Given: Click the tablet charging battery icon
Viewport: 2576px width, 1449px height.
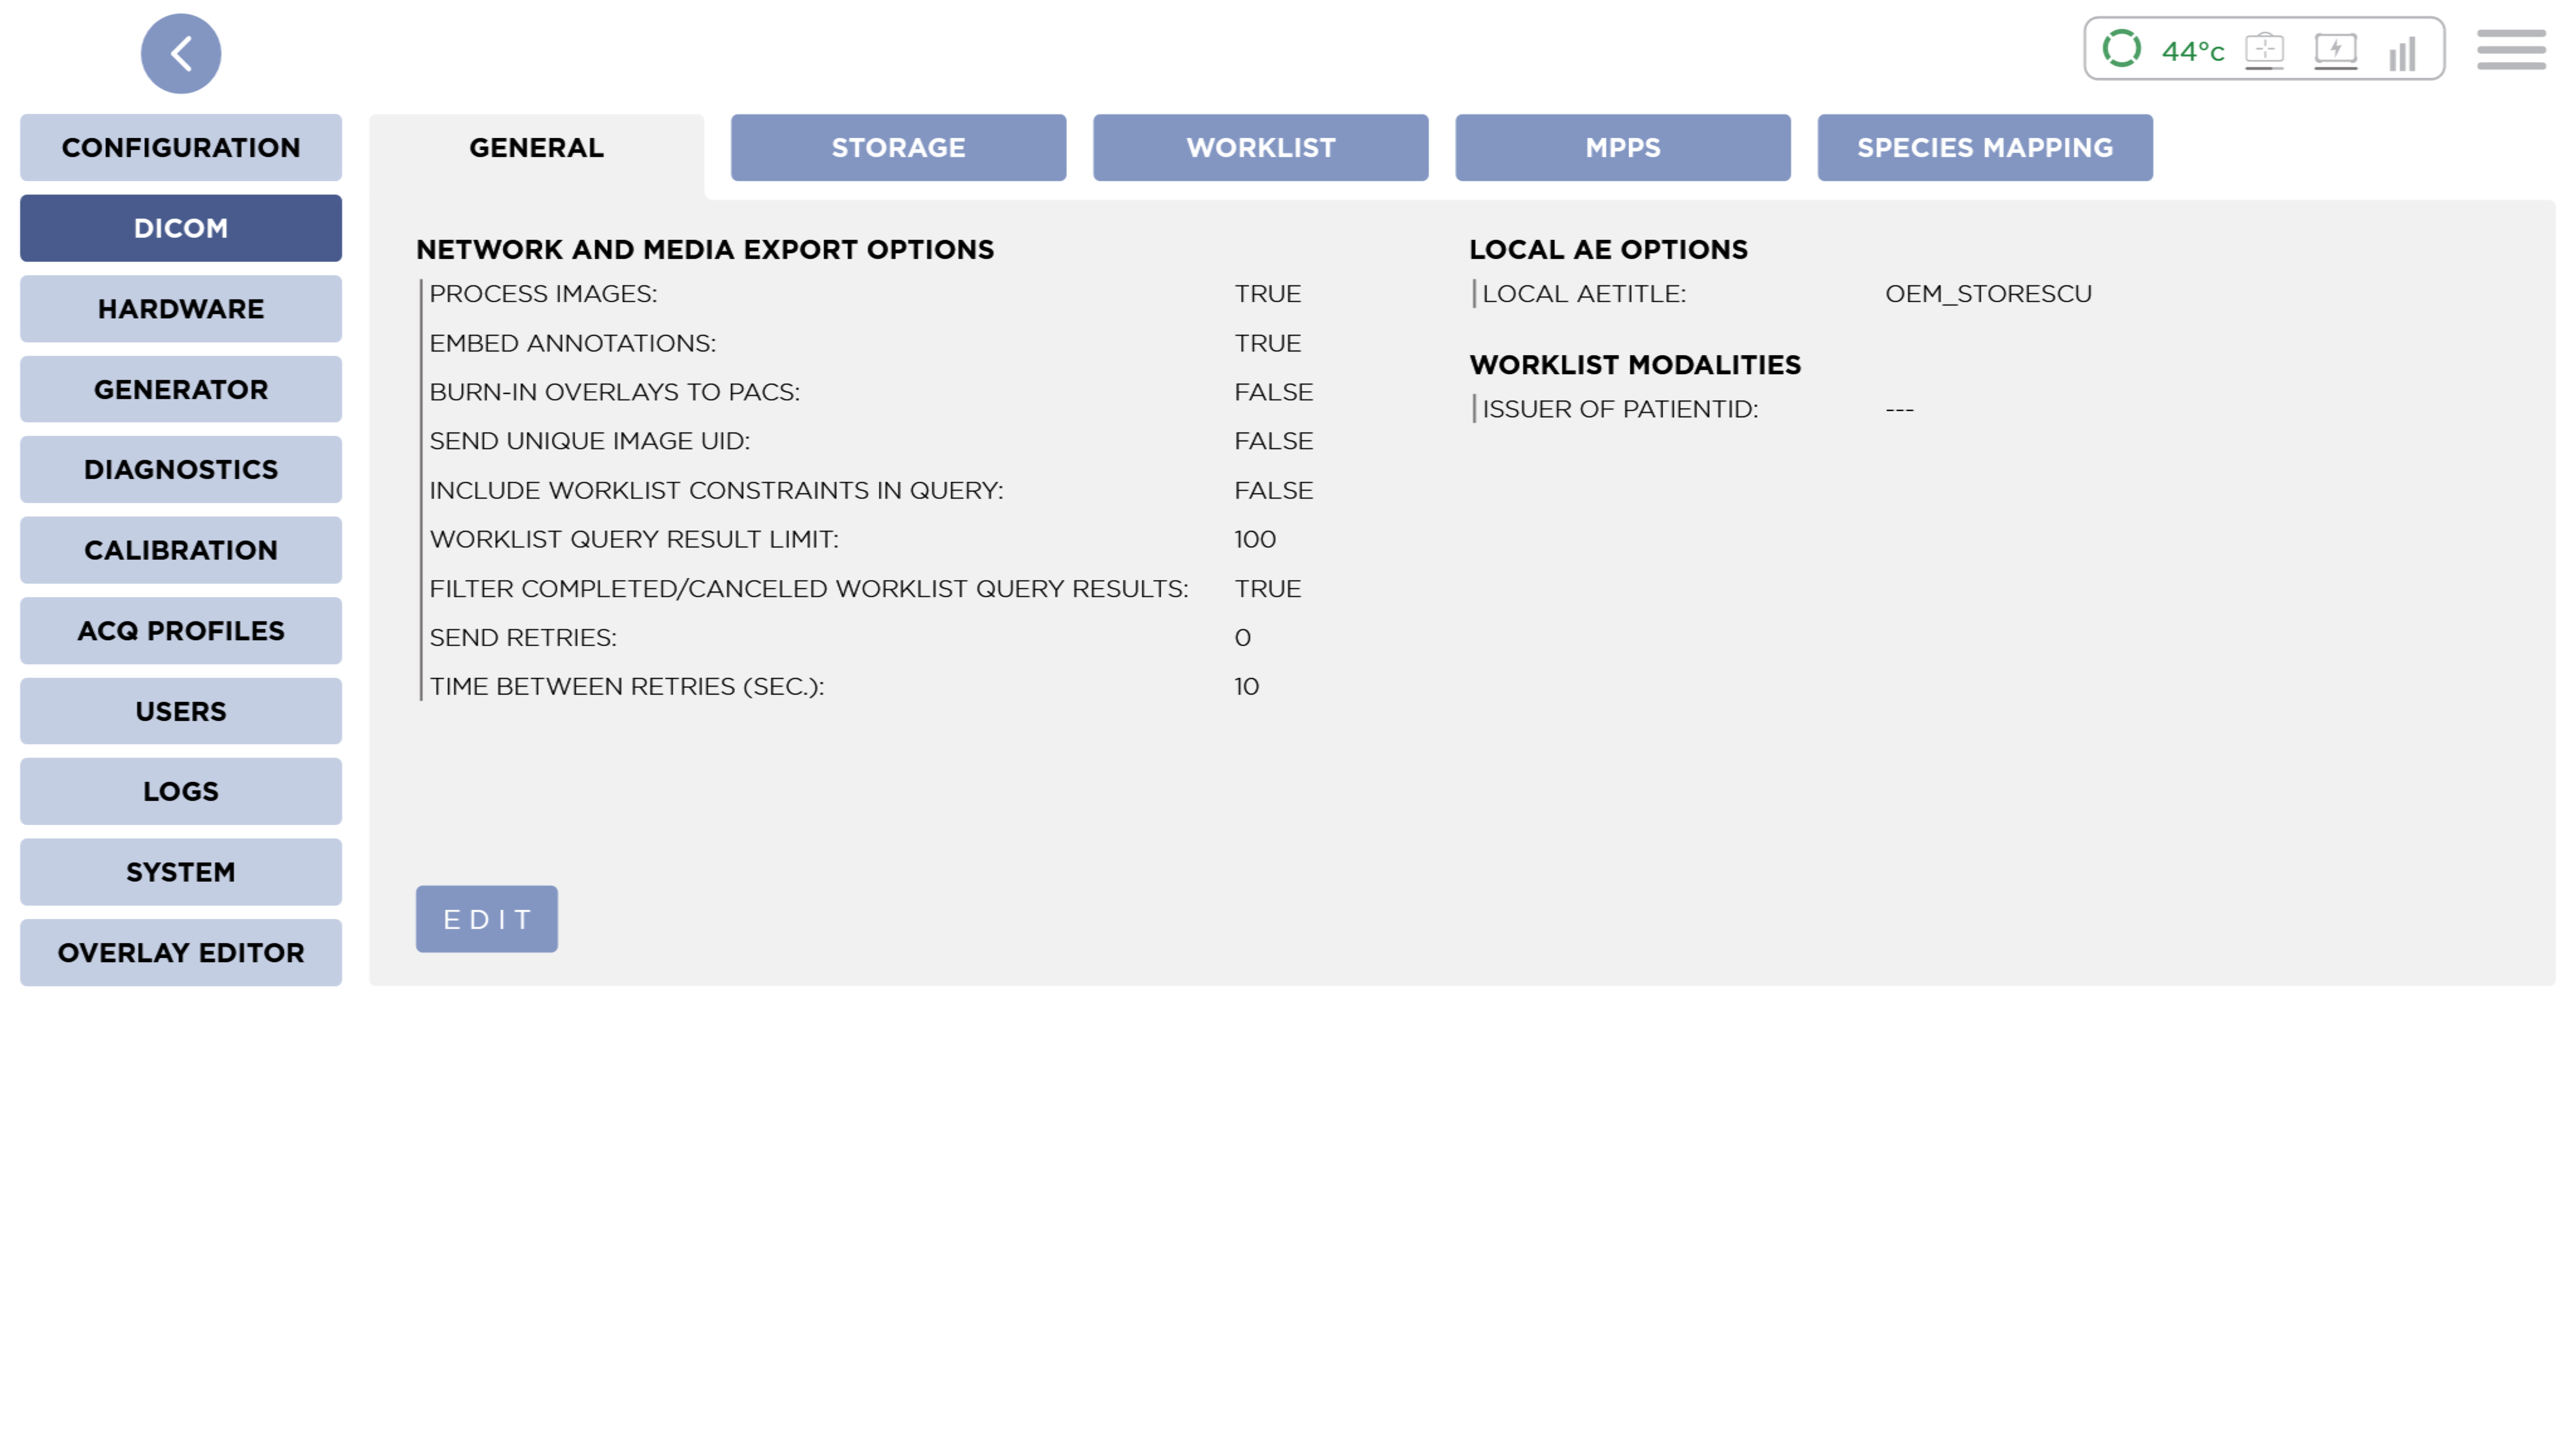Looking at the screenshot, I should (x=2335, y=49).
